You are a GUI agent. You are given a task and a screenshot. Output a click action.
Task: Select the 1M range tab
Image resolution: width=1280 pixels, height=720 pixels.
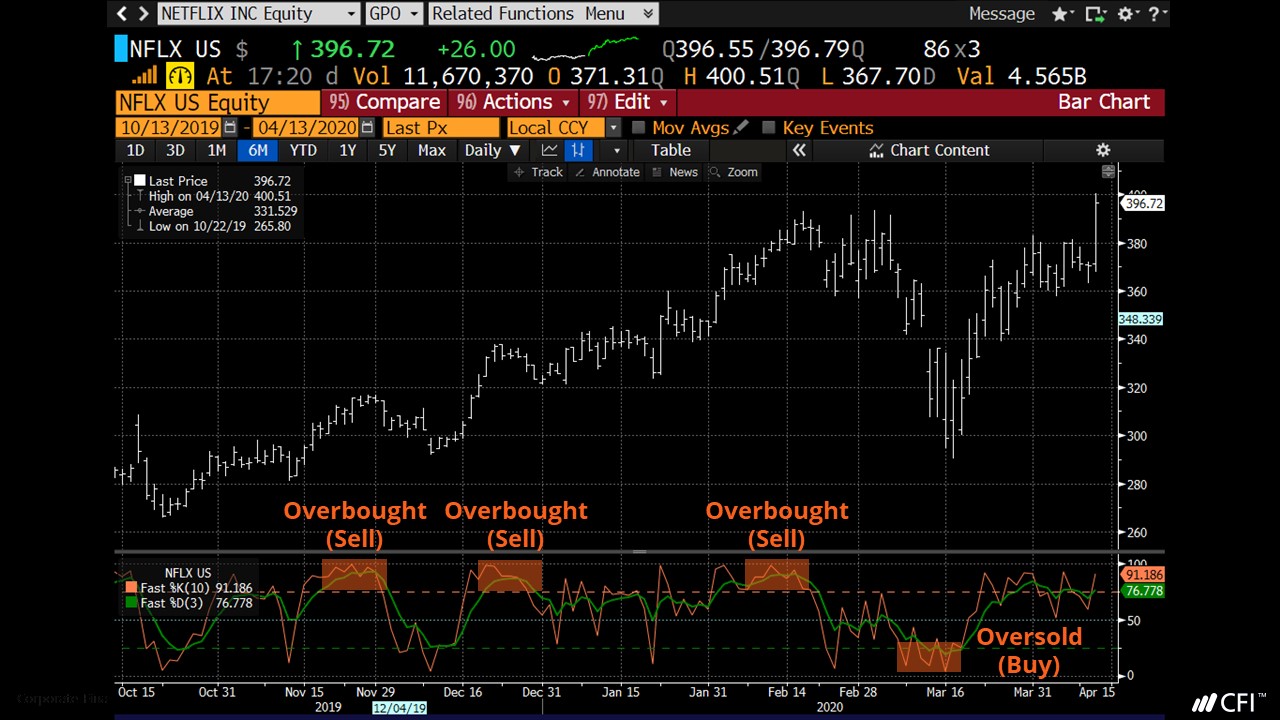point(216,150)
